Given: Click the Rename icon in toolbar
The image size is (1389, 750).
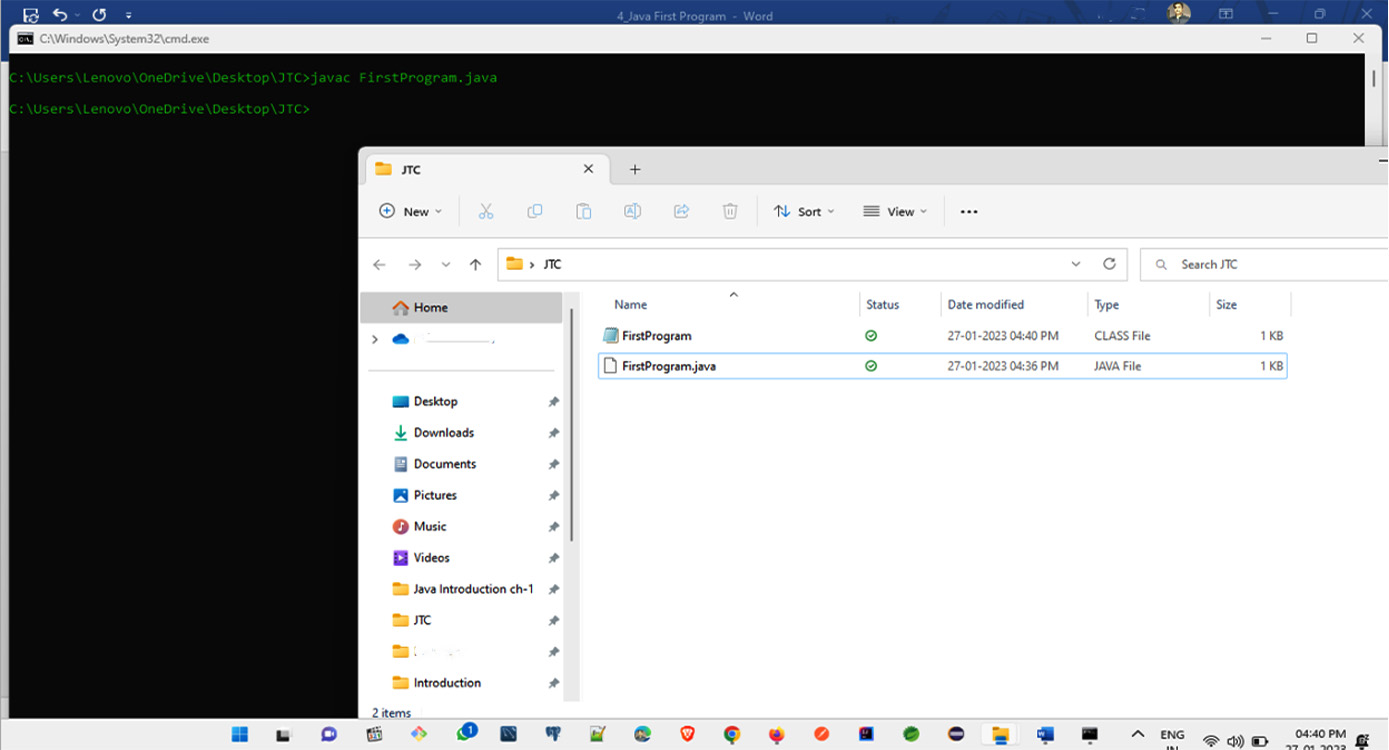Looking at the screenshot, I should [632, 211].
